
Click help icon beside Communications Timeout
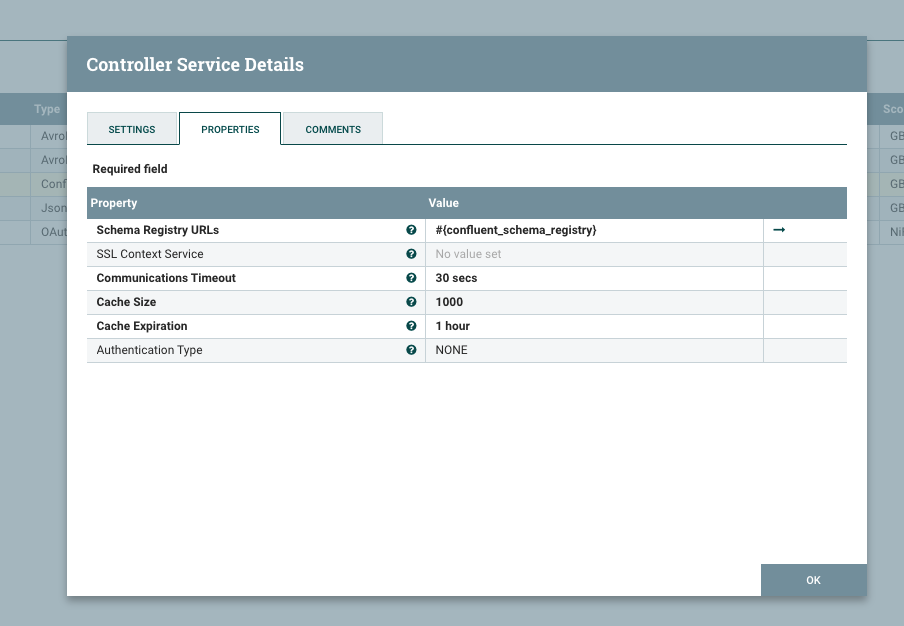411,278
